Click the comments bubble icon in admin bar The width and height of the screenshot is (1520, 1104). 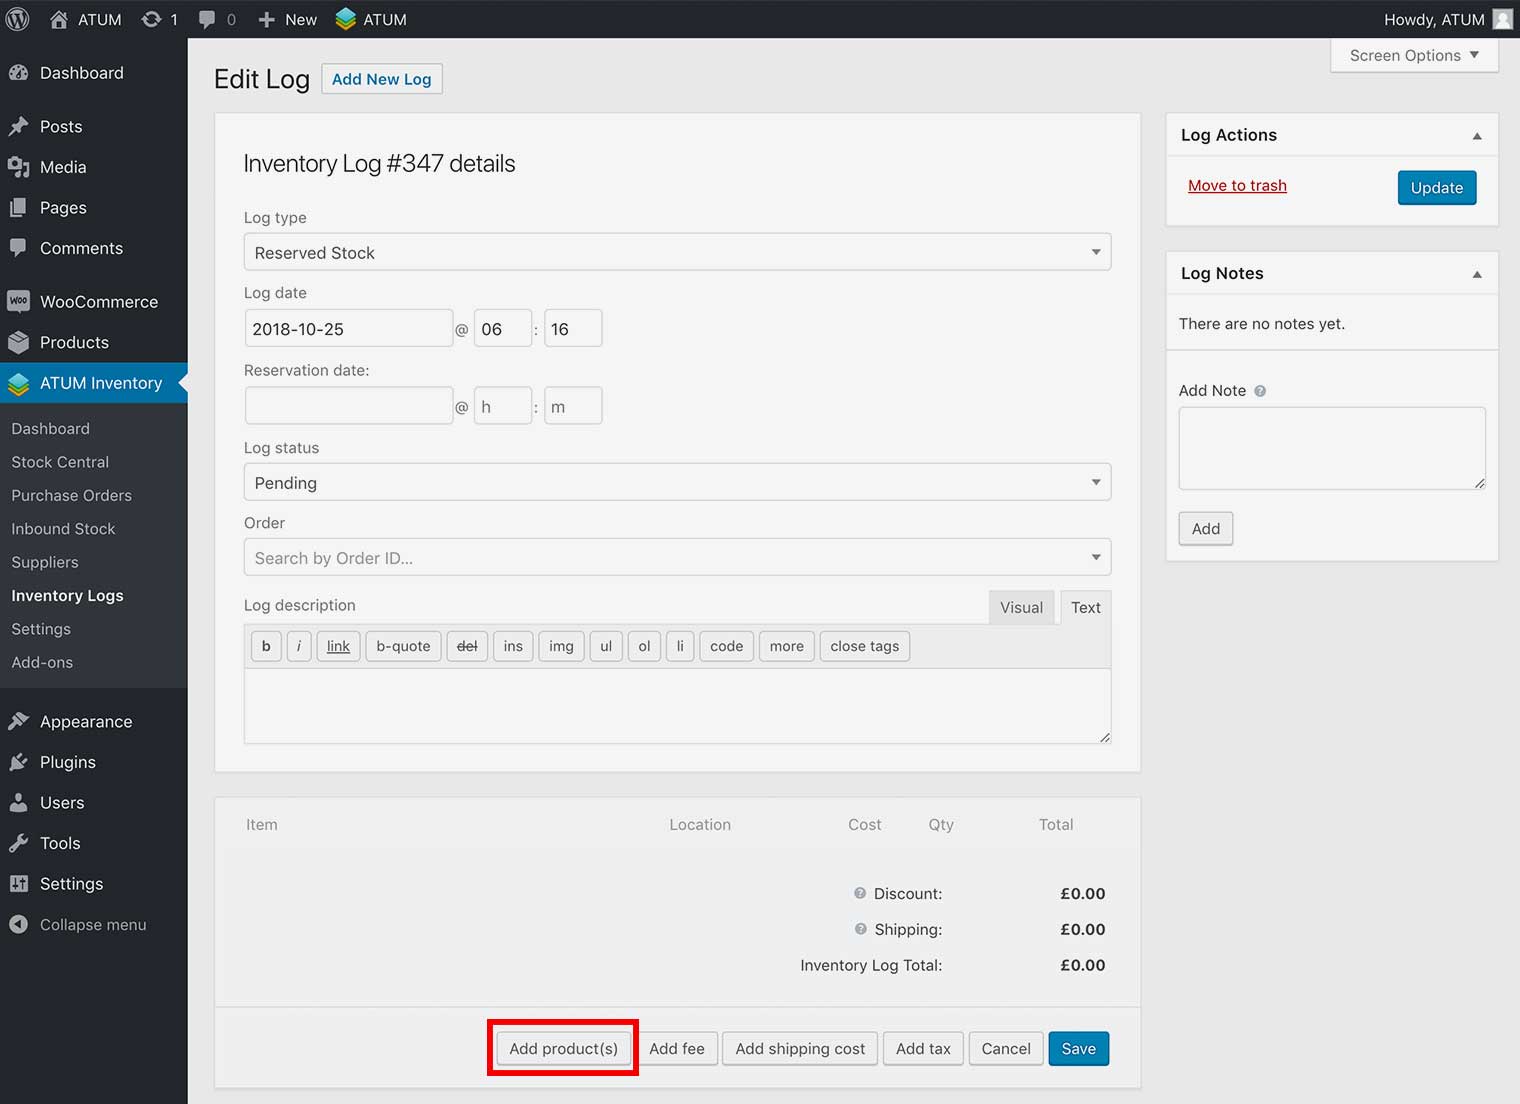207,19
